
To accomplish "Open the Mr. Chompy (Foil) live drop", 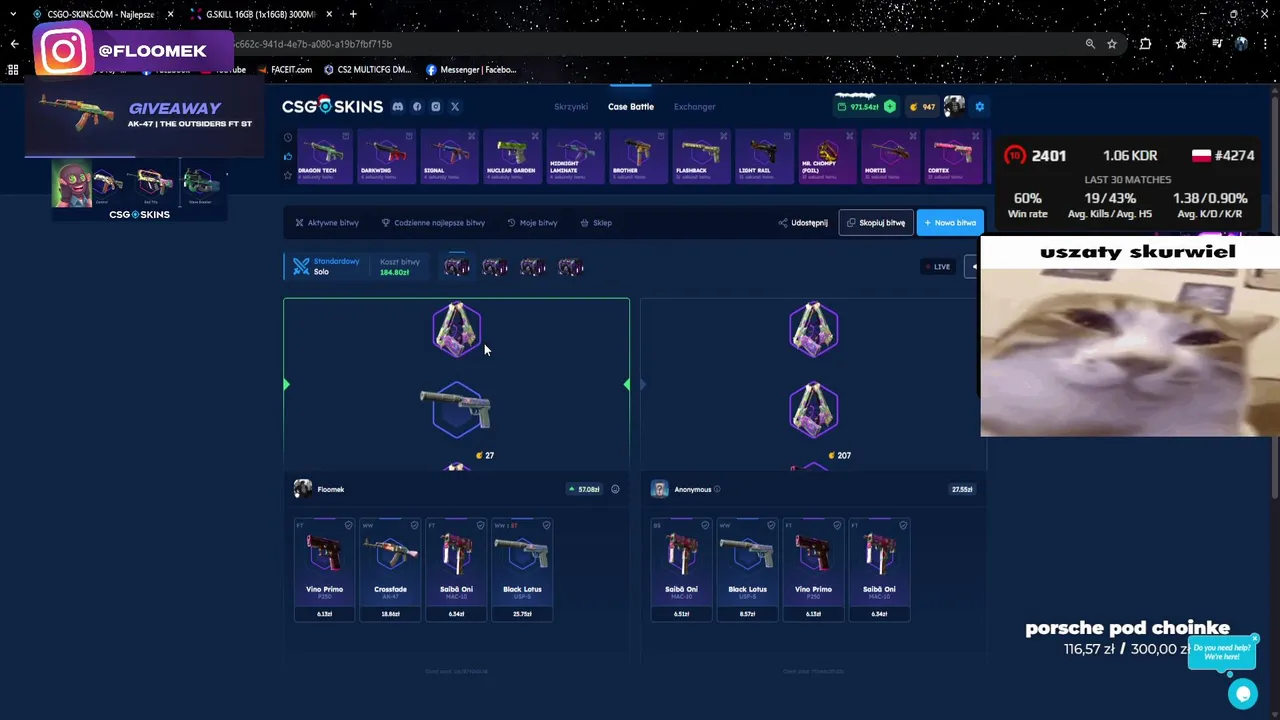I will (x=827, y=156).
